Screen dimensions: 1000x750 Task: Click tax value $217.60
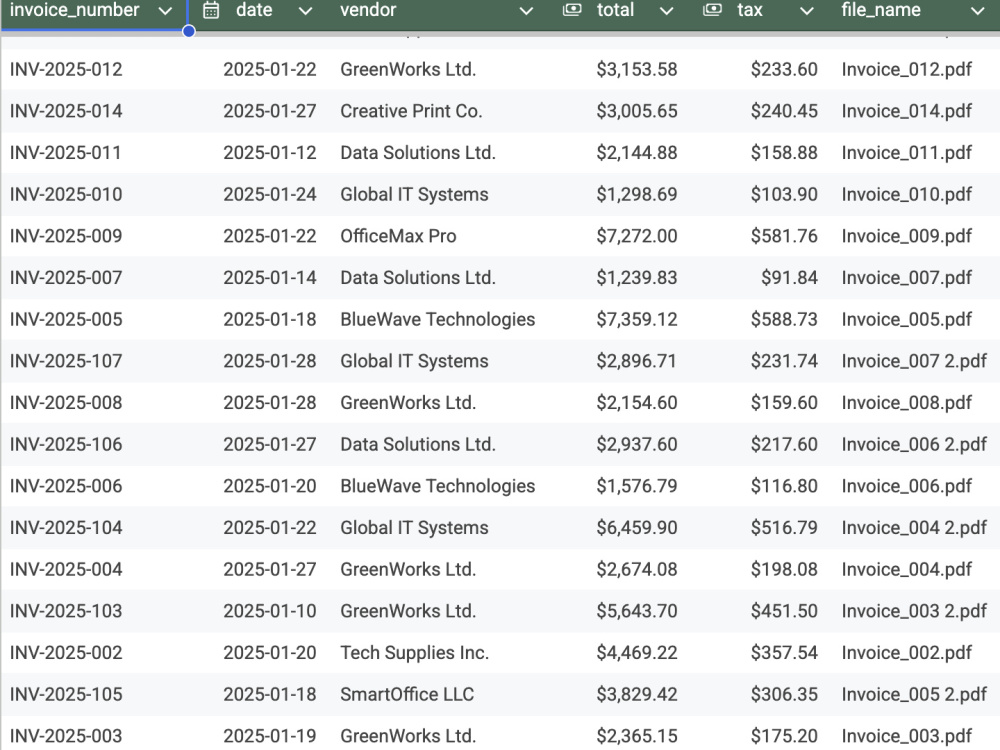click(x=784, y=444)
